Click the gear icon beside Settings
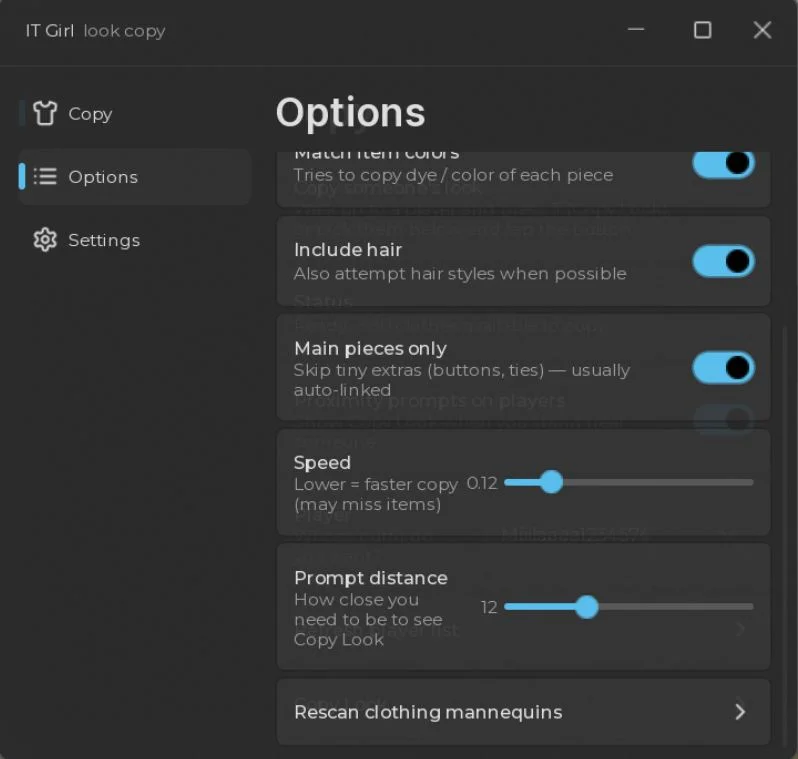 45,240
